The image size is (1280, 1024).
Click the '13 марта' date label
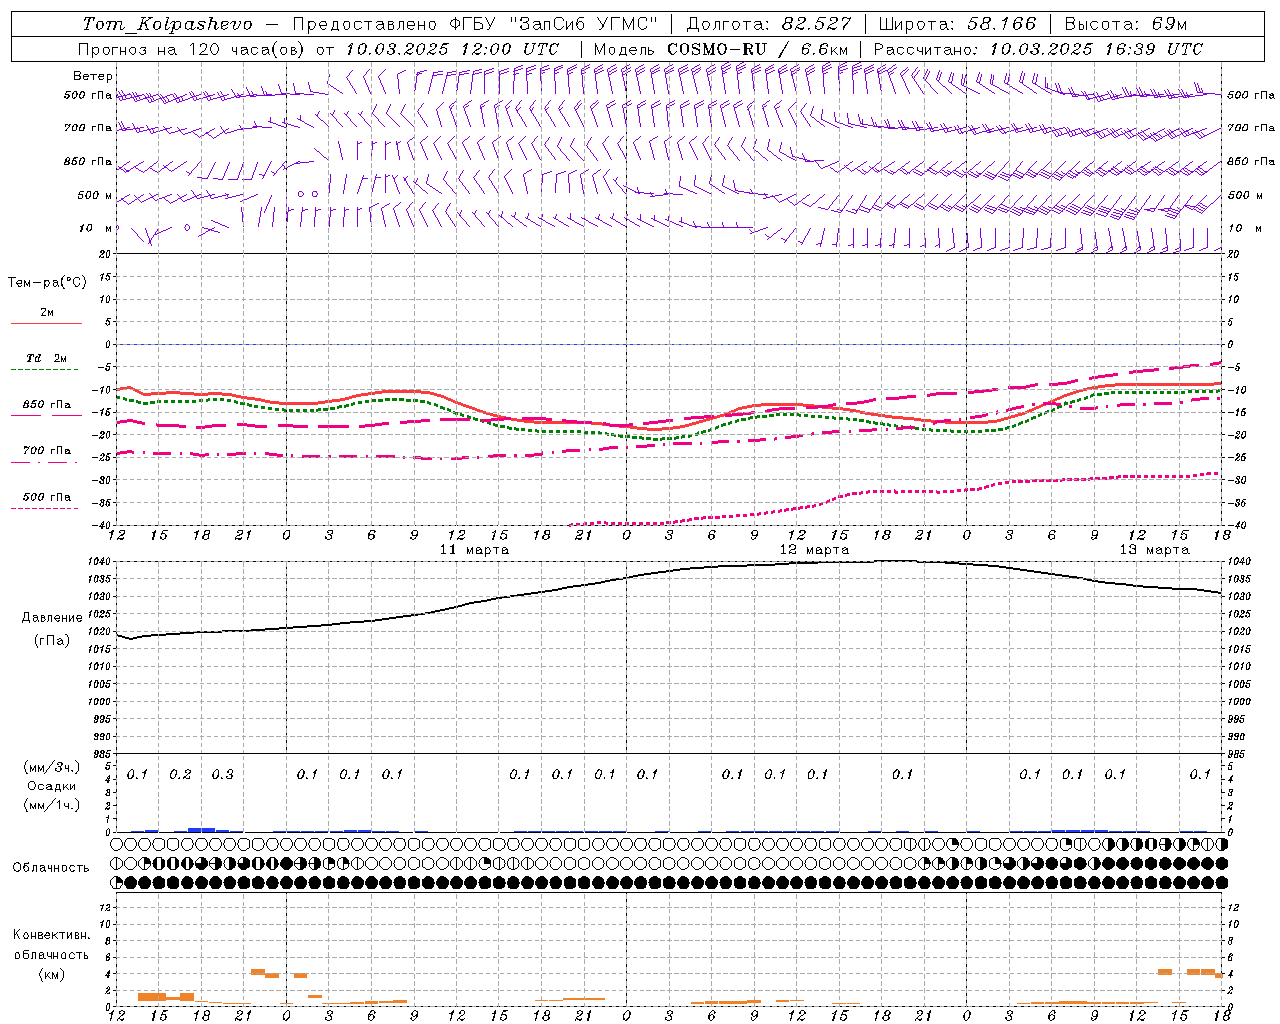[x=1154, y=550]
